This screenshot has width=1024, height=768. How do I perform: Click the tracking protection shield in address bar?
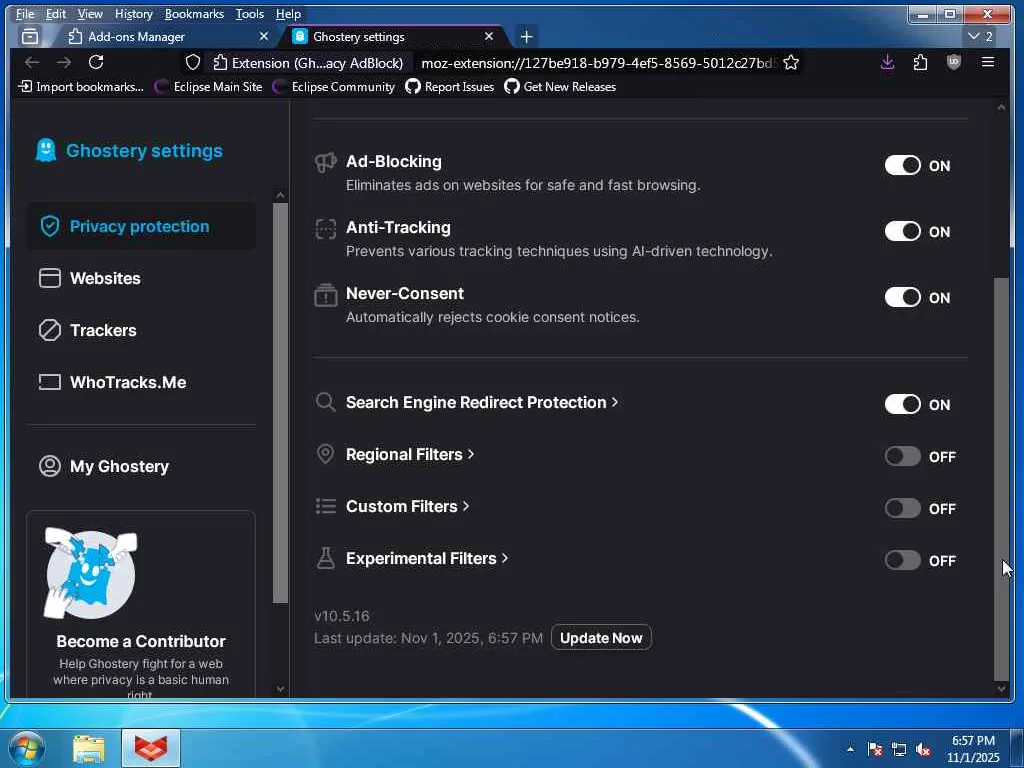coord(193,63)
